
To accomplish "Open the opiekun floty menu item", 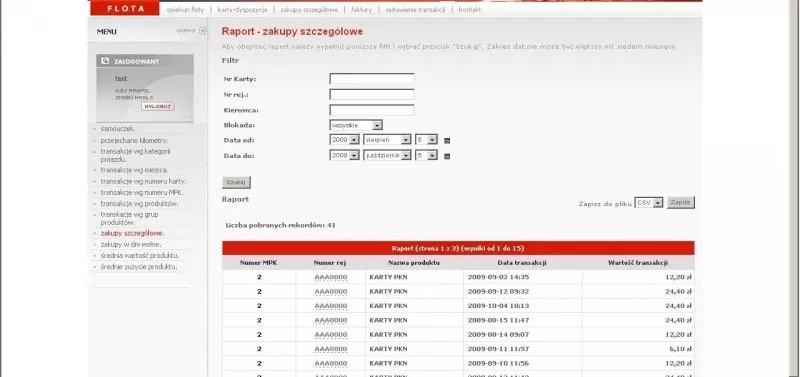I will 185,10.
